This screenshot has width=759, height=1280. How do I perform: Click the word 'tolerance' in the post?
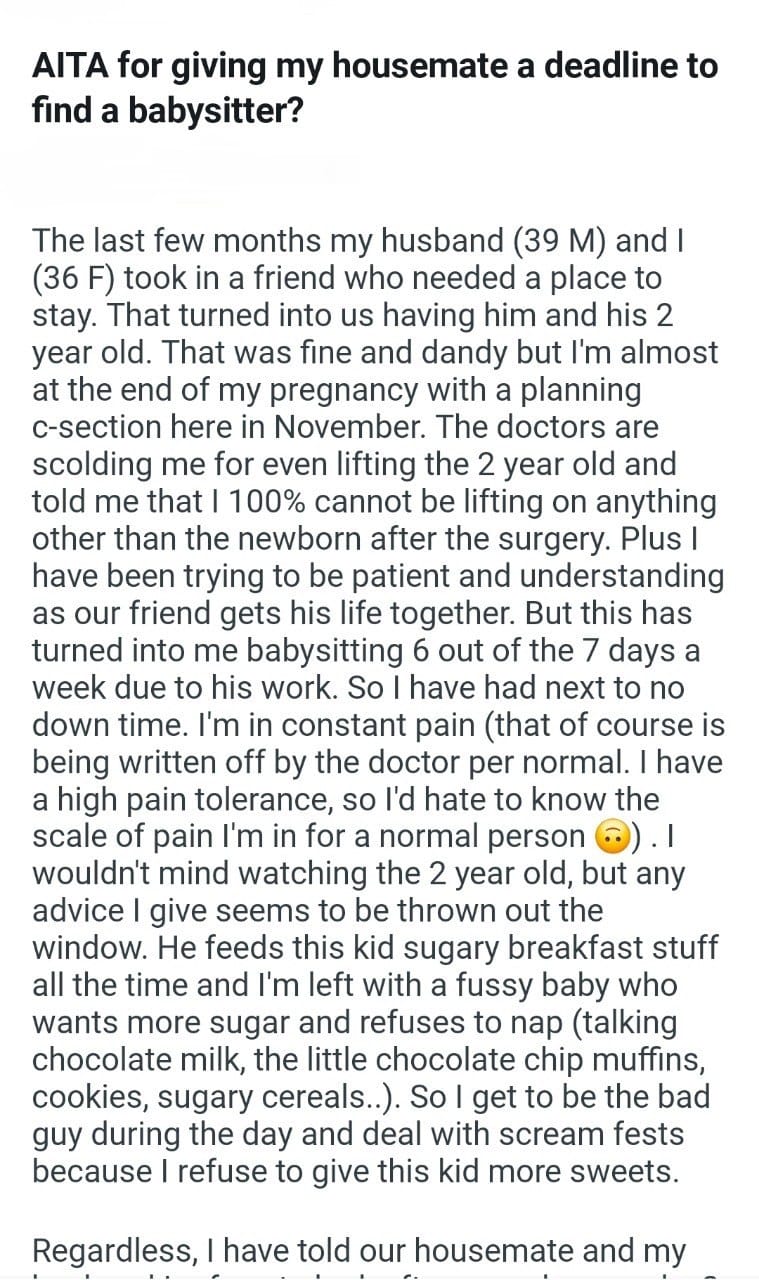point(282,798)
